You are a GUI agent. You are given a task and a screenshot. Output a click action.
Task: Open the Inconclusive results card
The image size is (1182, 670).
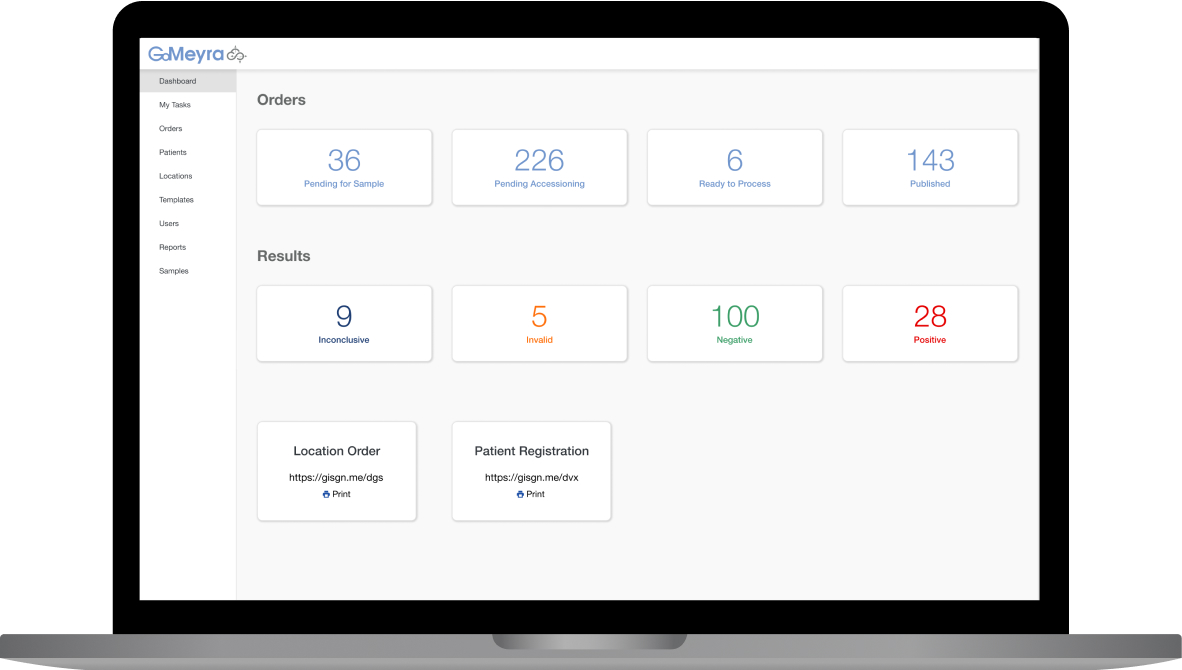[344, 323]
